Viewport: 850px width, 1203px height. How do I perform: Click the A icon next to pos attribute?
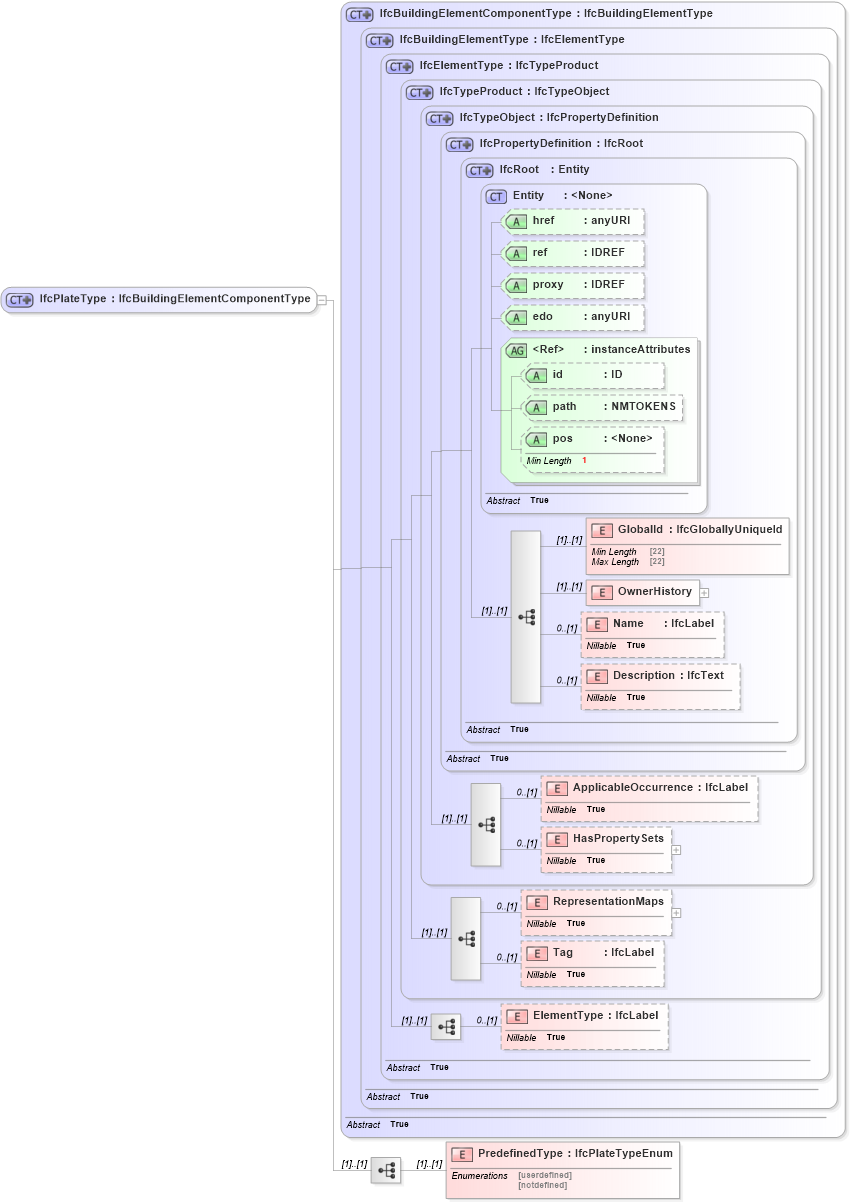[537, 438]
